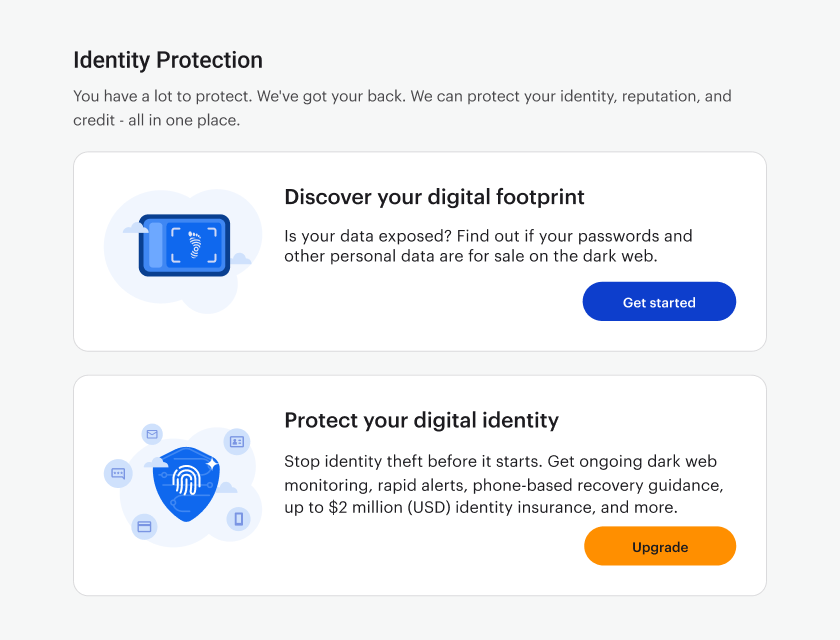Viewport: 840px width, 640px height.
Task: Click the Get started button
Action: pyautogui.click(x=659, y=302)
